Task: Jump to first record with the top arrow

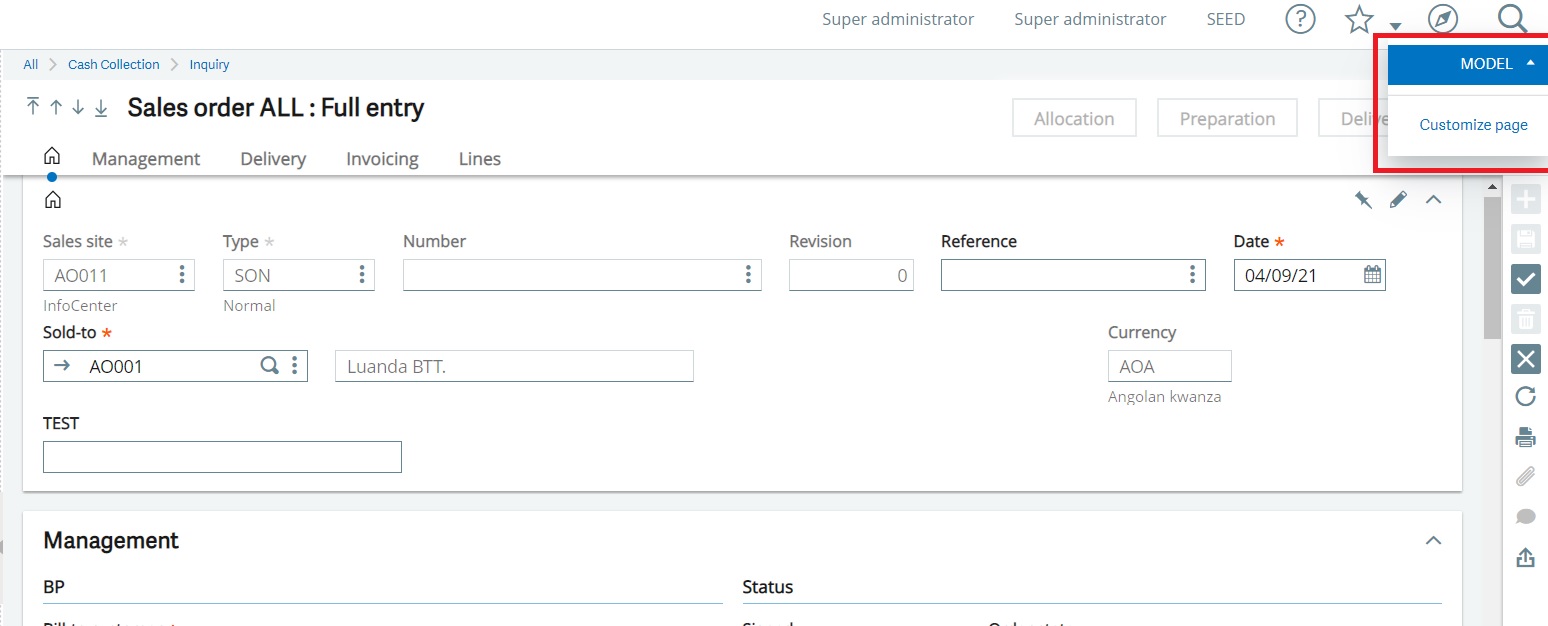Action: point(32,107)
